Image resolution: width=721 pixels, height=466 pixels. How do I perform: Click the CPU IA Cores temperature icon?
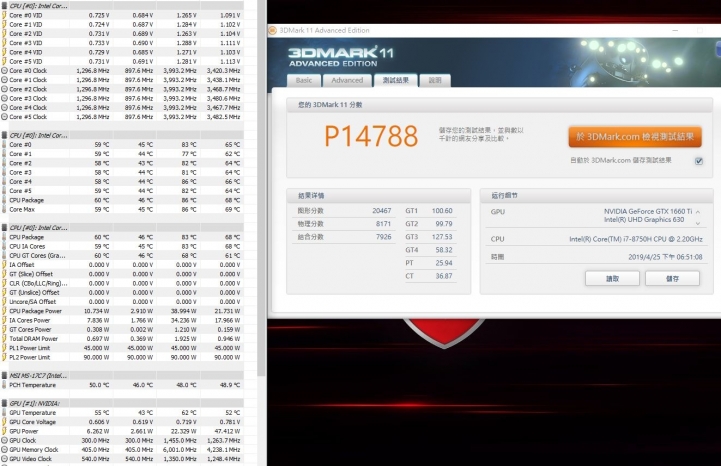[x=4, y=246]
